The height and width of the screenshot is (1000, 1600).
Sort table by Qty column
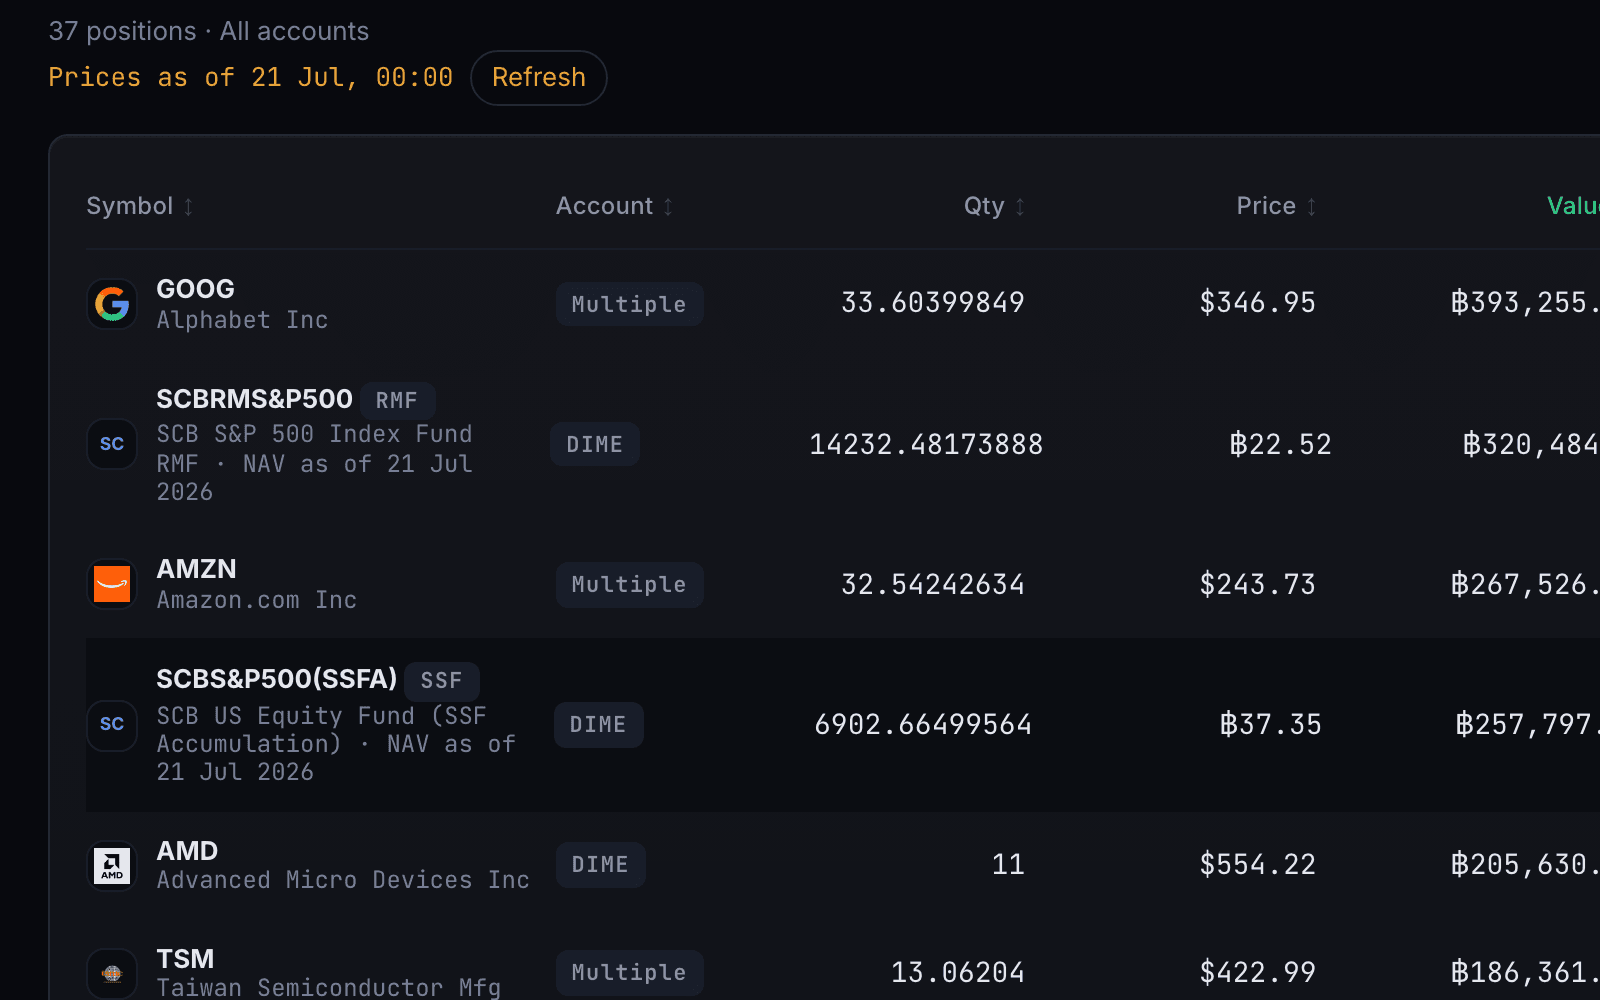click(x=994, y=206)
